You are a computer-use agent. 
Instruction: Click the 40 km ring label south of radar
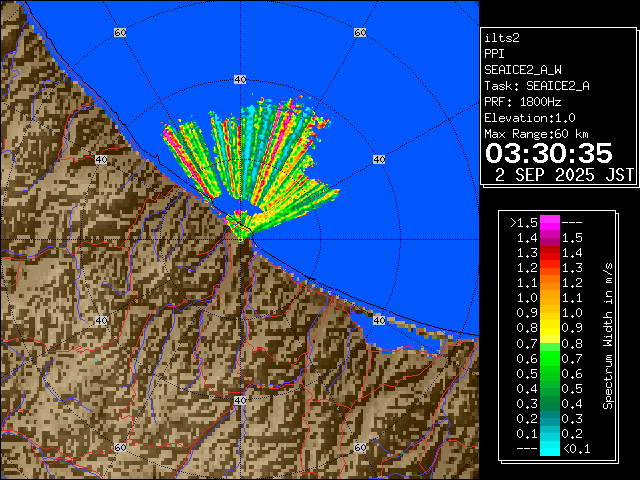coord(240,400)
